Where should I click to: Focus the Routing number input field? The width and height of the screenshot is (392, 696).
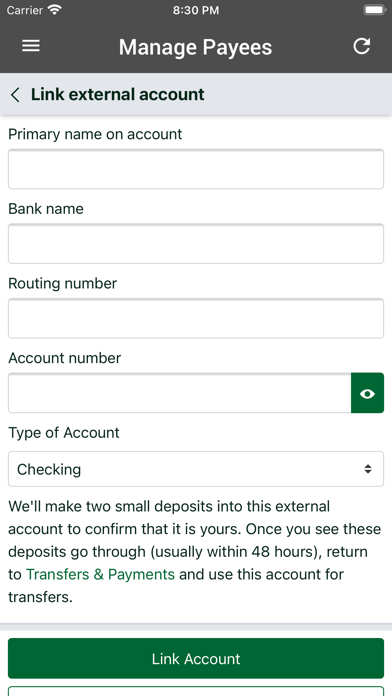click(196, 318)
